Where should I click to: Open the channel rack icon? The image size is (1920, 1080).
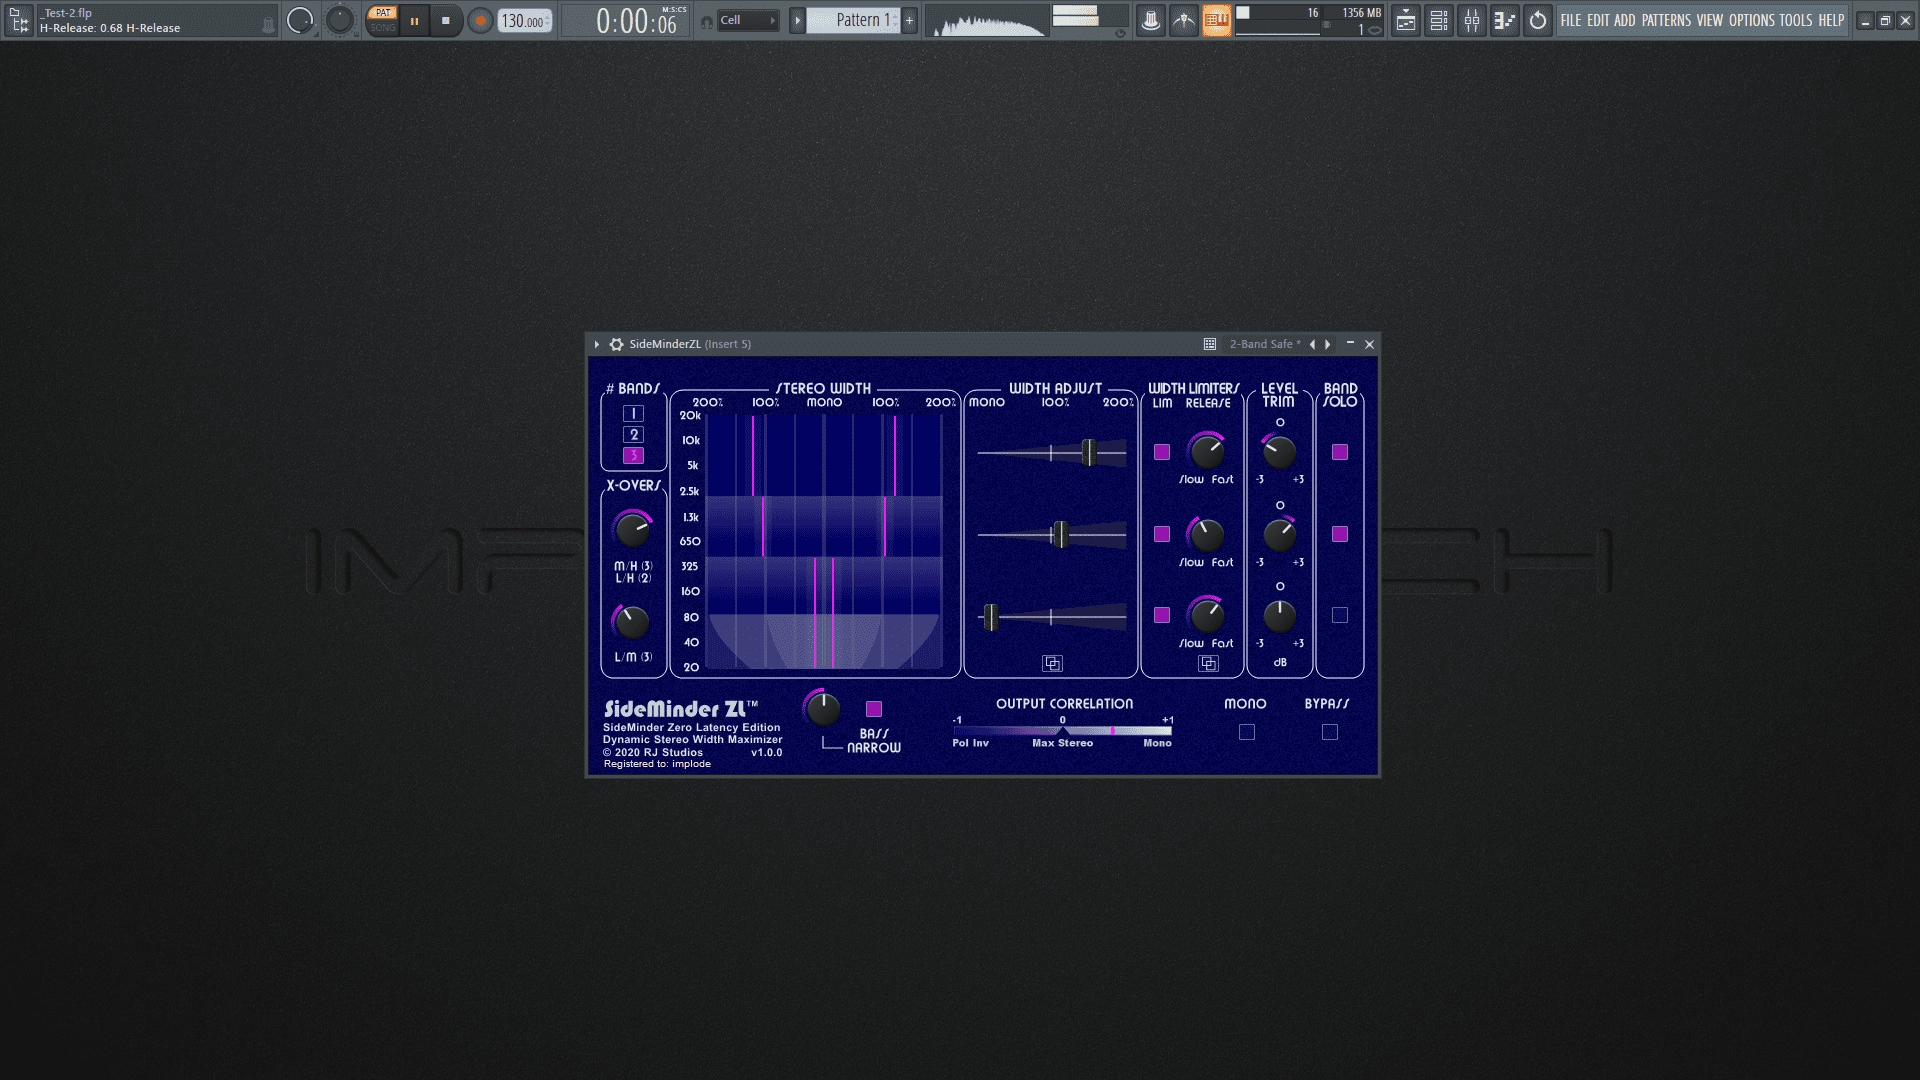click(x=1439, y=20)
